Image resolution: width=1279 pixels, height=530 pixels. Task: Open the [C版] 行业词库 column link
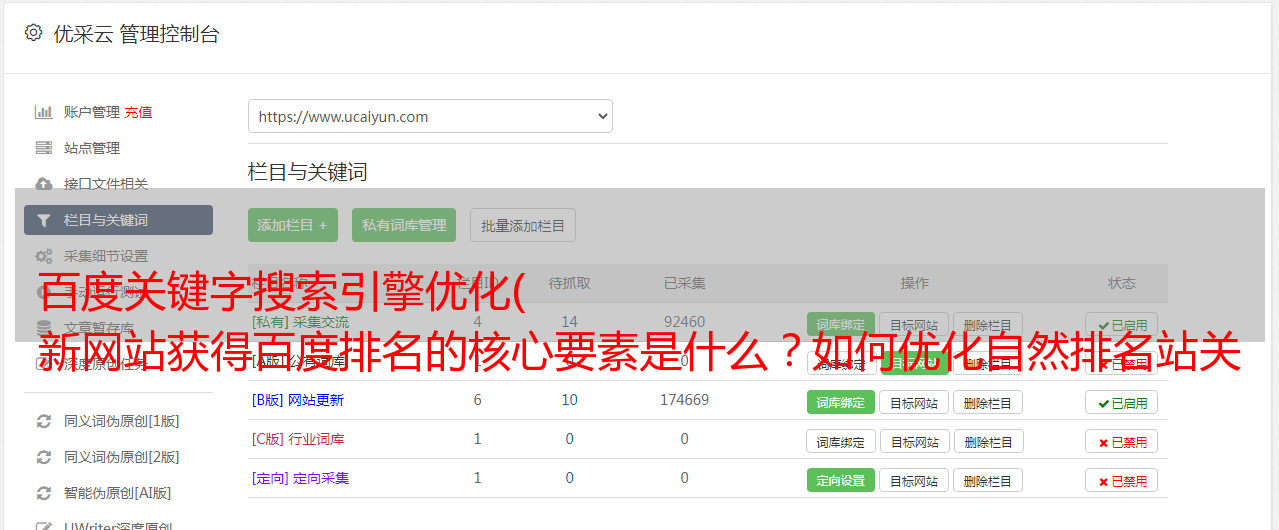tap(298, 439)
